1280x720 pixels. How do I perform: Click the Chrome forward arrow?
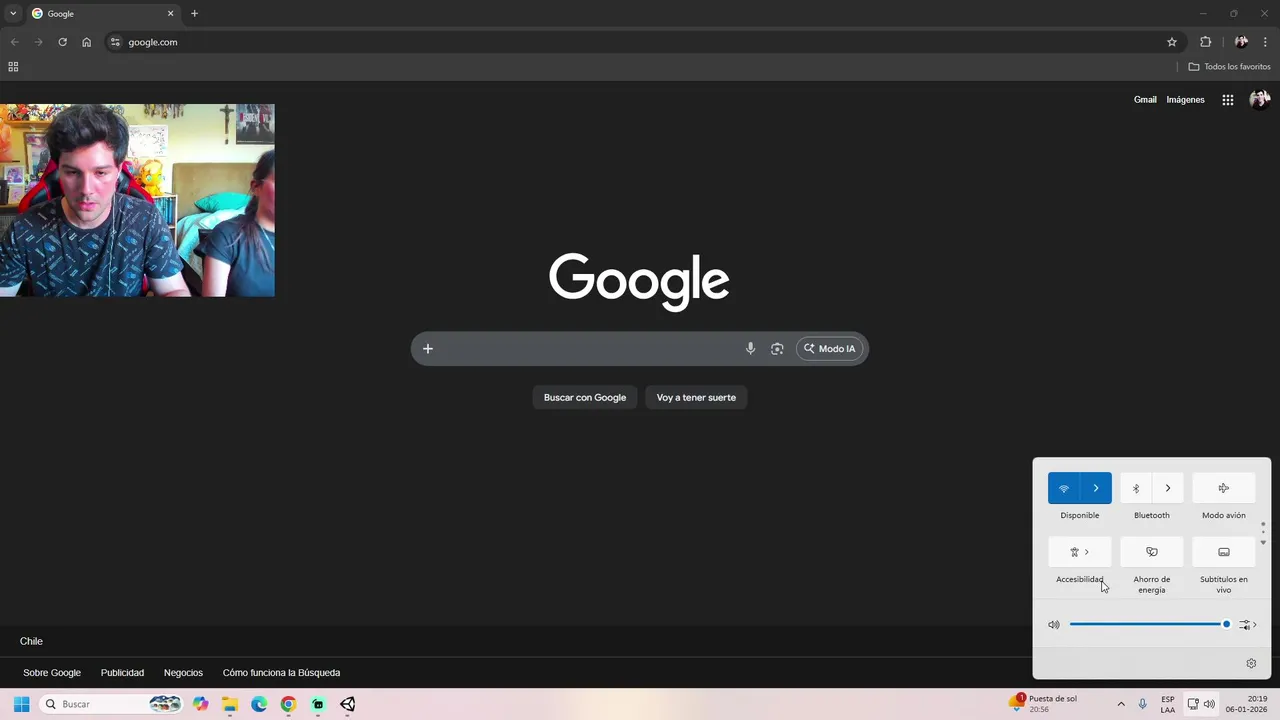(38, 42)
